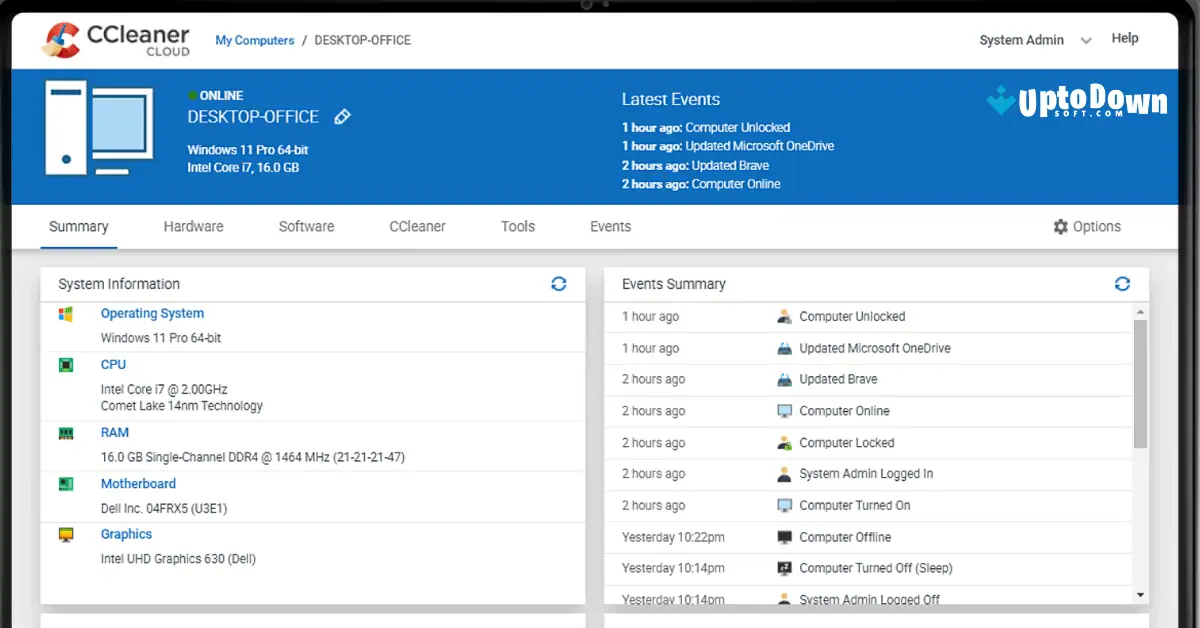Click the Operating System link text
Image resolution: width=1200 pixels, height=628 pixels.
tap(152, 313)
